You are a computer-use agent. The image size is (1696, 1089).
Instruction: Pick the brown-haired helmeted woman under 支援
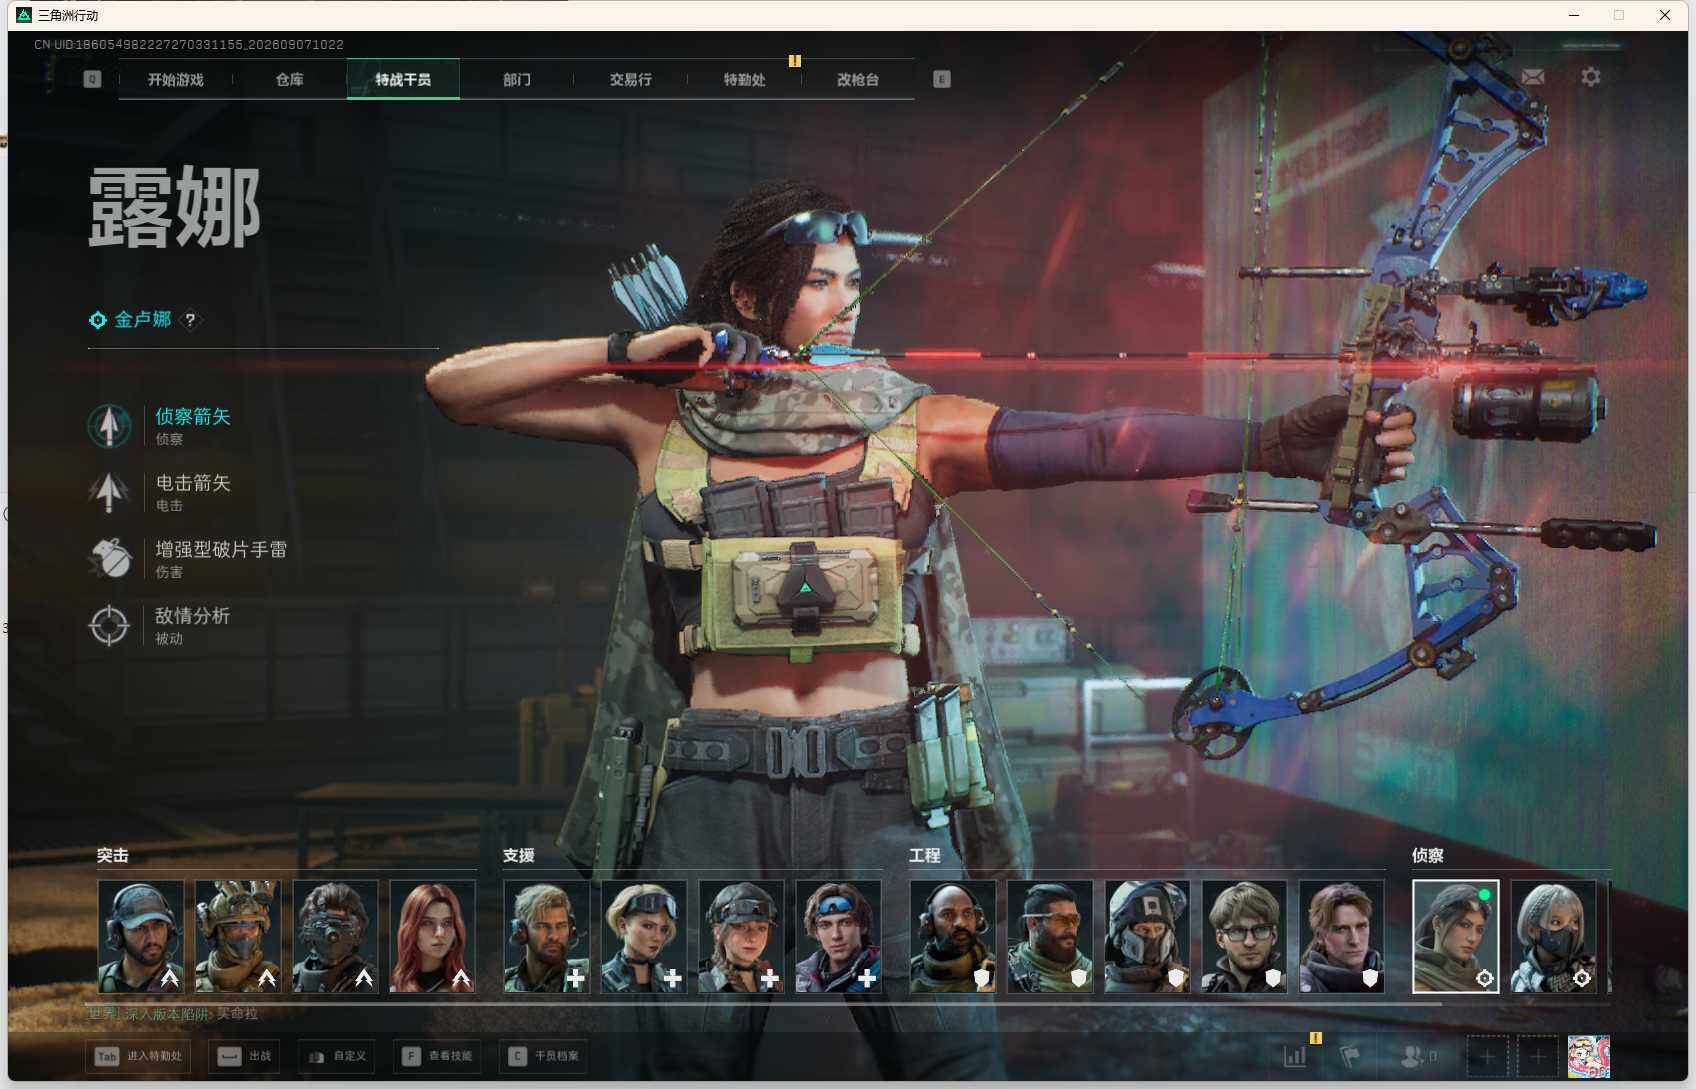pyautogui.click(x=741, y=936)
